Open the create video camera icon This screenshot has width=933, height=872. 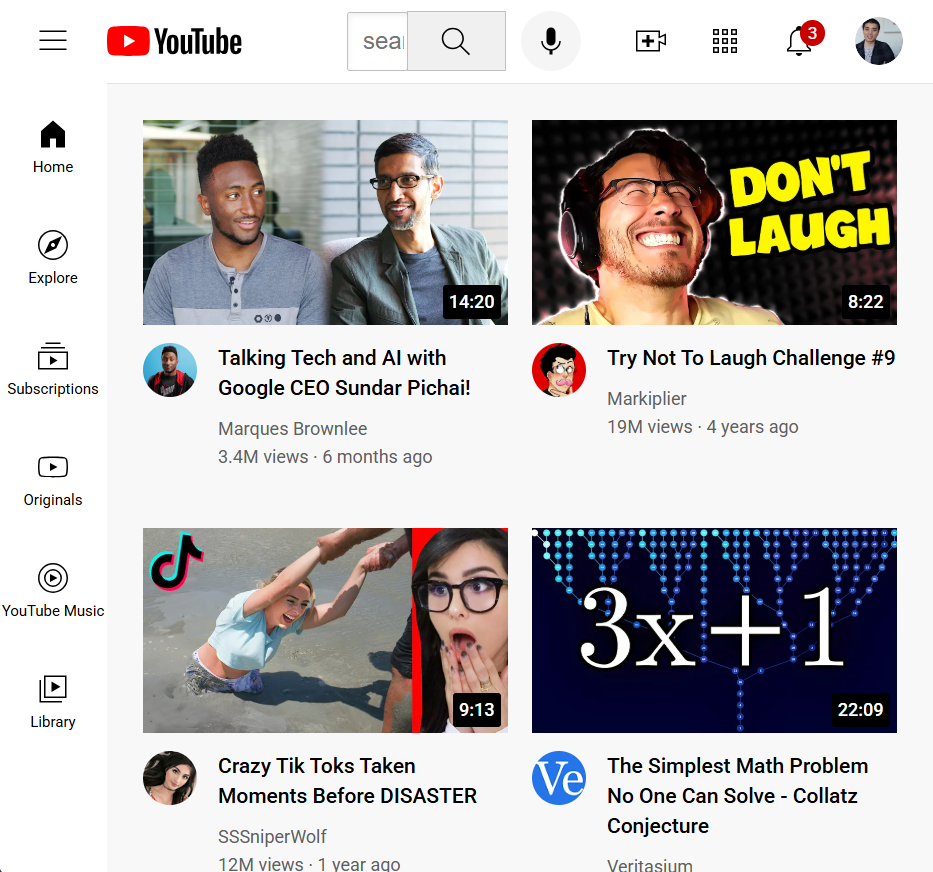(x=650, y=41)
